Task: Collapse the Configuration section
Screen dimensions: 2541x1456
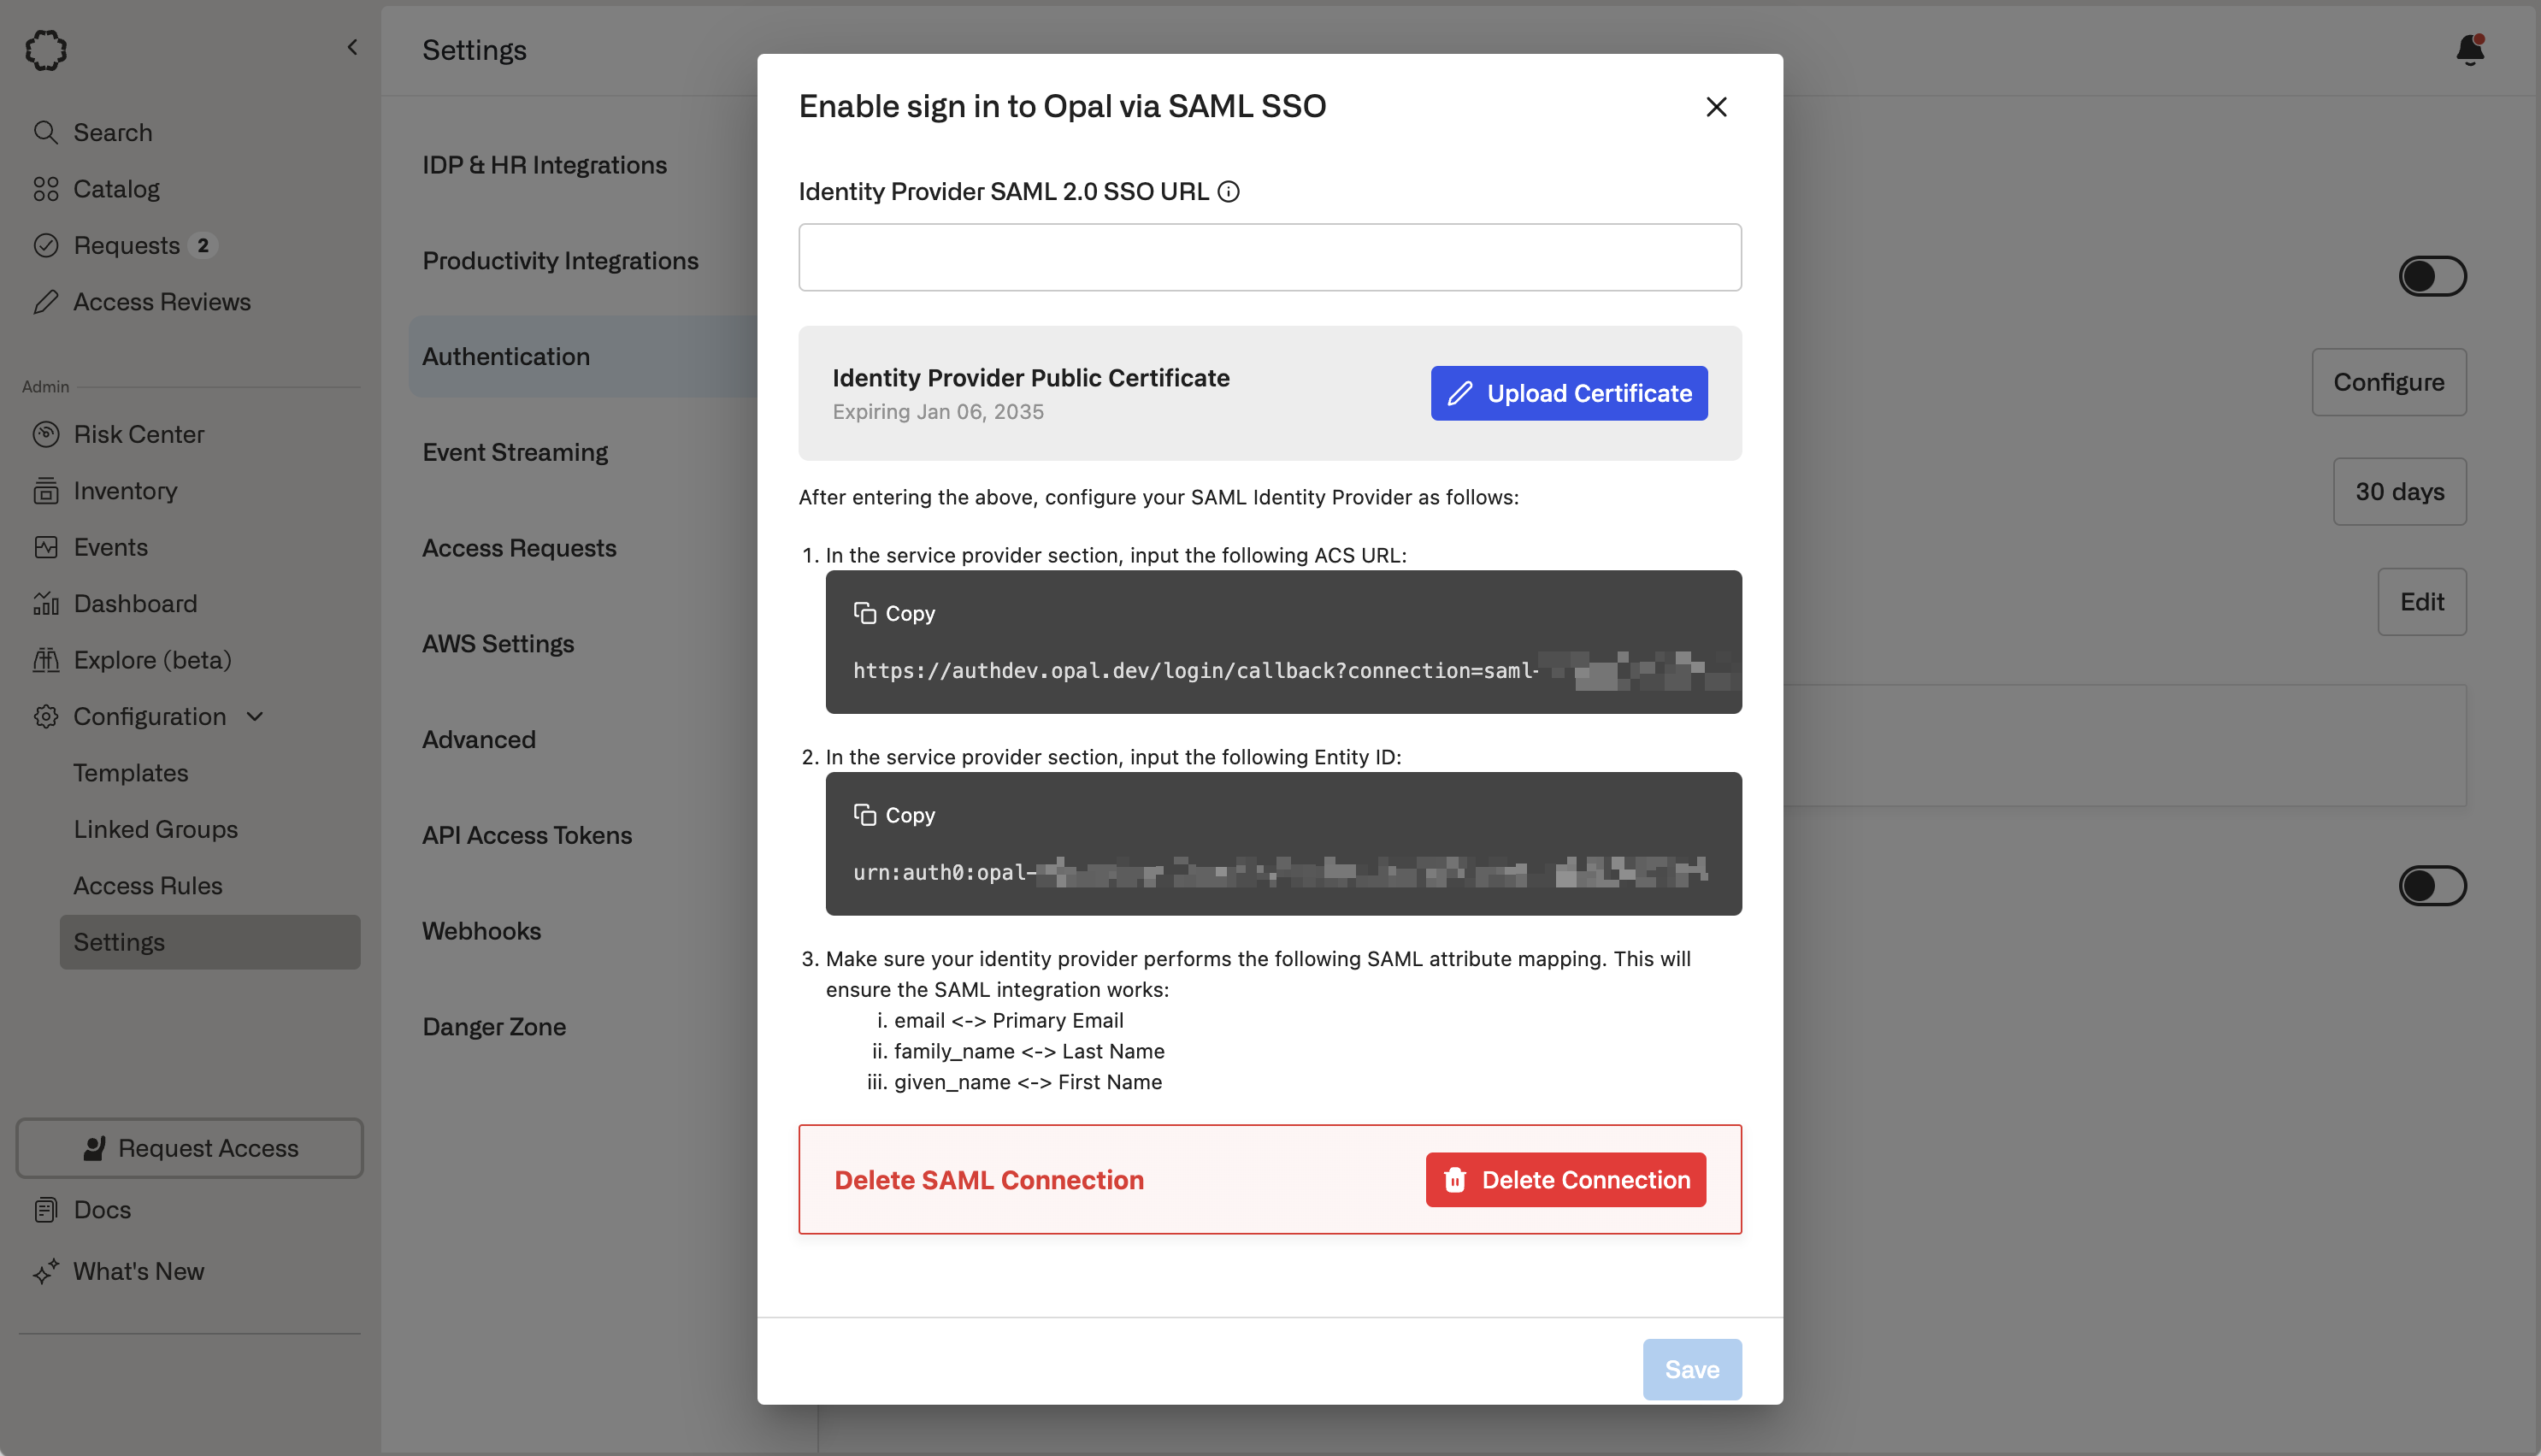Action: coord(255,716)
